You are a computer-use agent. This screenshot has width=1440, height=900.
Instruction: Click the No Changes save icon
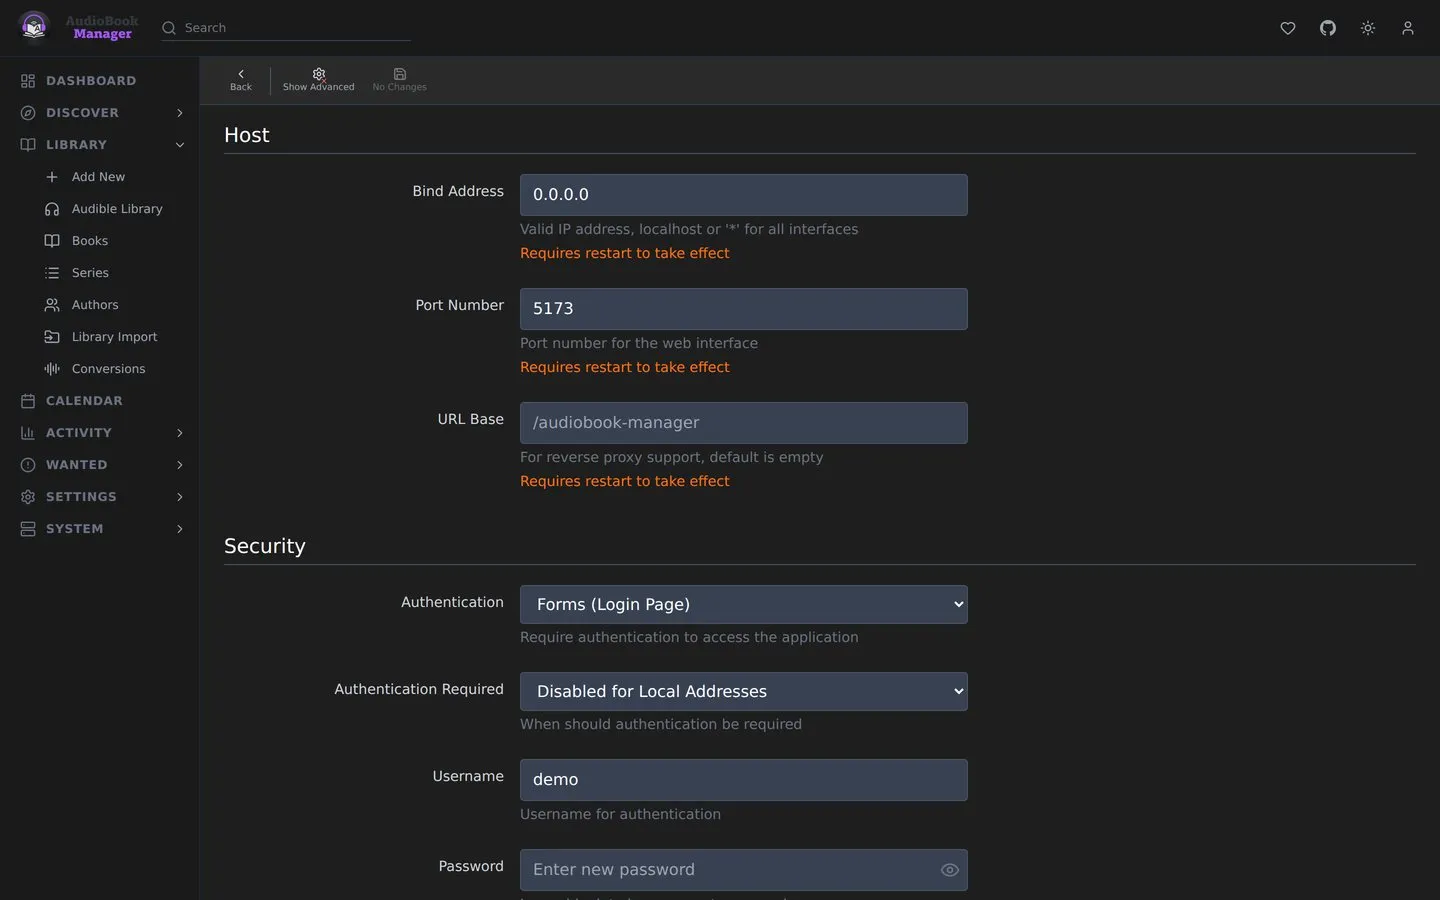tap(400, 74)
